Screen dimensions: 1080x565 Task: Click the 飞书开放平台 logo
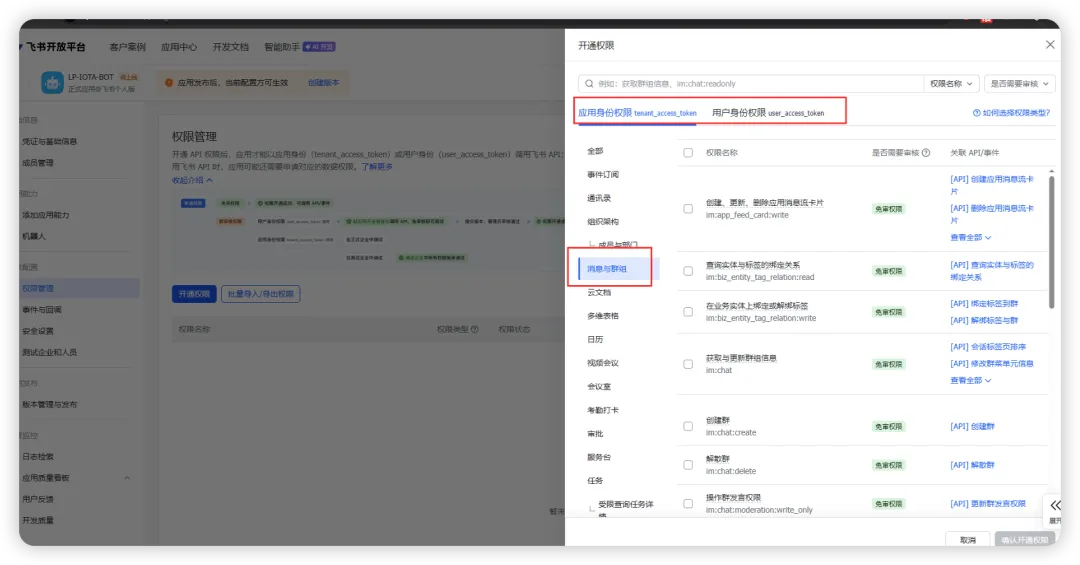[54, 47]
